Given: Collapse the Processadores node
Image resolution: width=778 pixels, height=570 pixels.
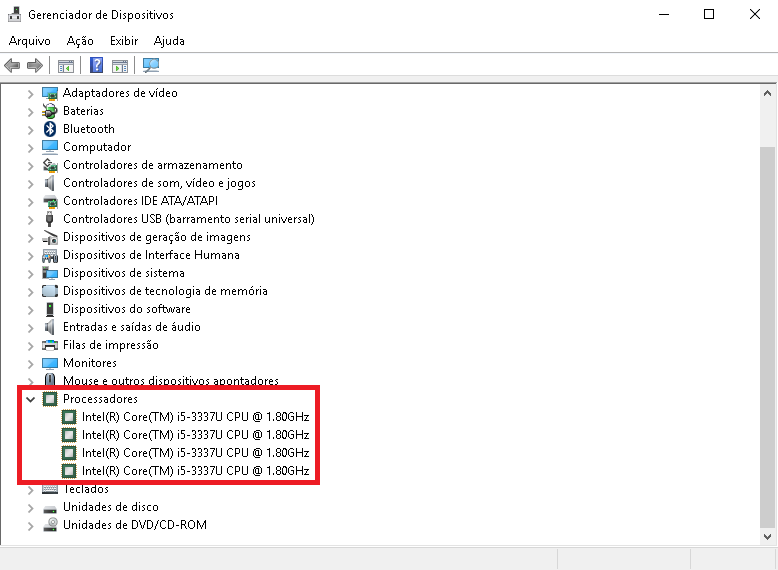Looking at the screenshot, I should (30, 399).
